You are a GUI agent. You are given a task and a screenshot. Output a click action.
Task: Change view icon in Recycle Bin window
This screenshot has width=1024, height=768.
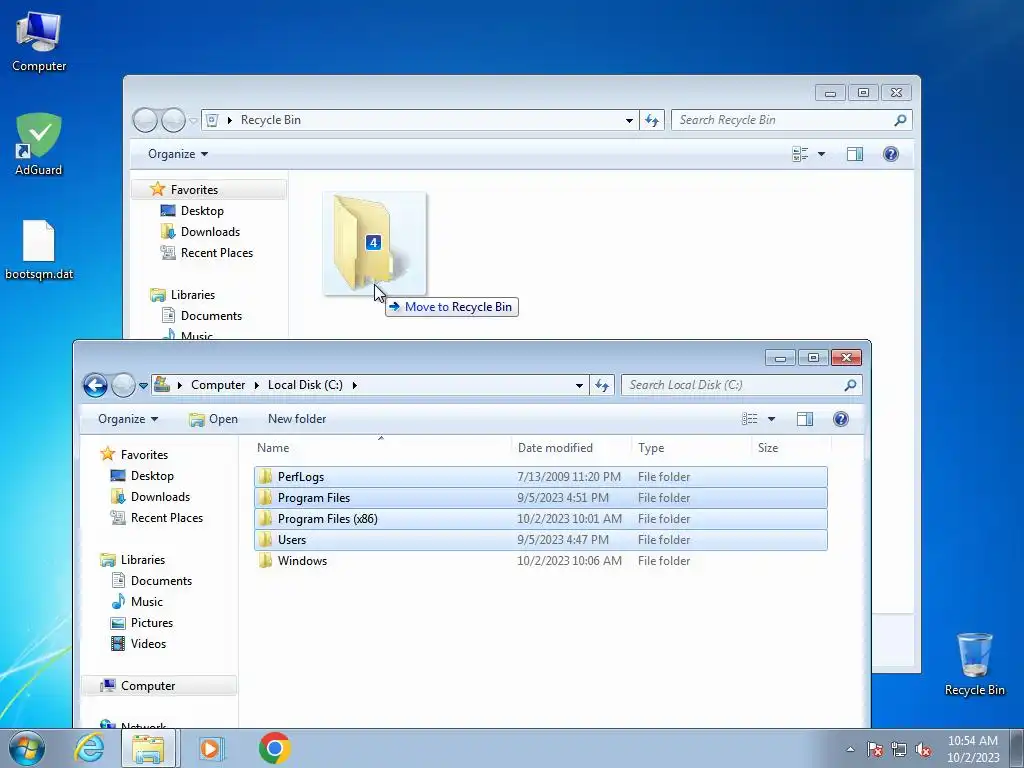click(x=800, y=154)
